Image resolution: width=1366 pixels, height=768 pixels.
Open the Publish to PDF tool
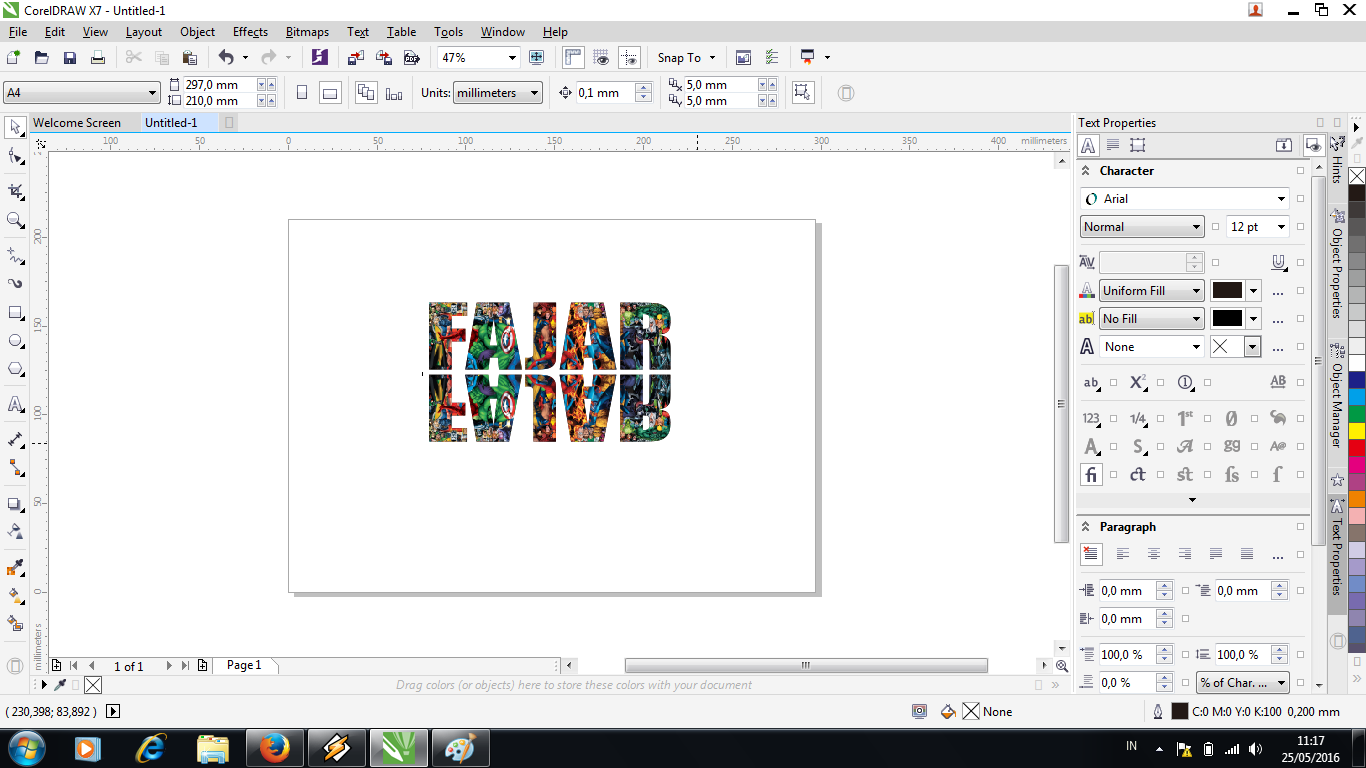coord(413,57)
